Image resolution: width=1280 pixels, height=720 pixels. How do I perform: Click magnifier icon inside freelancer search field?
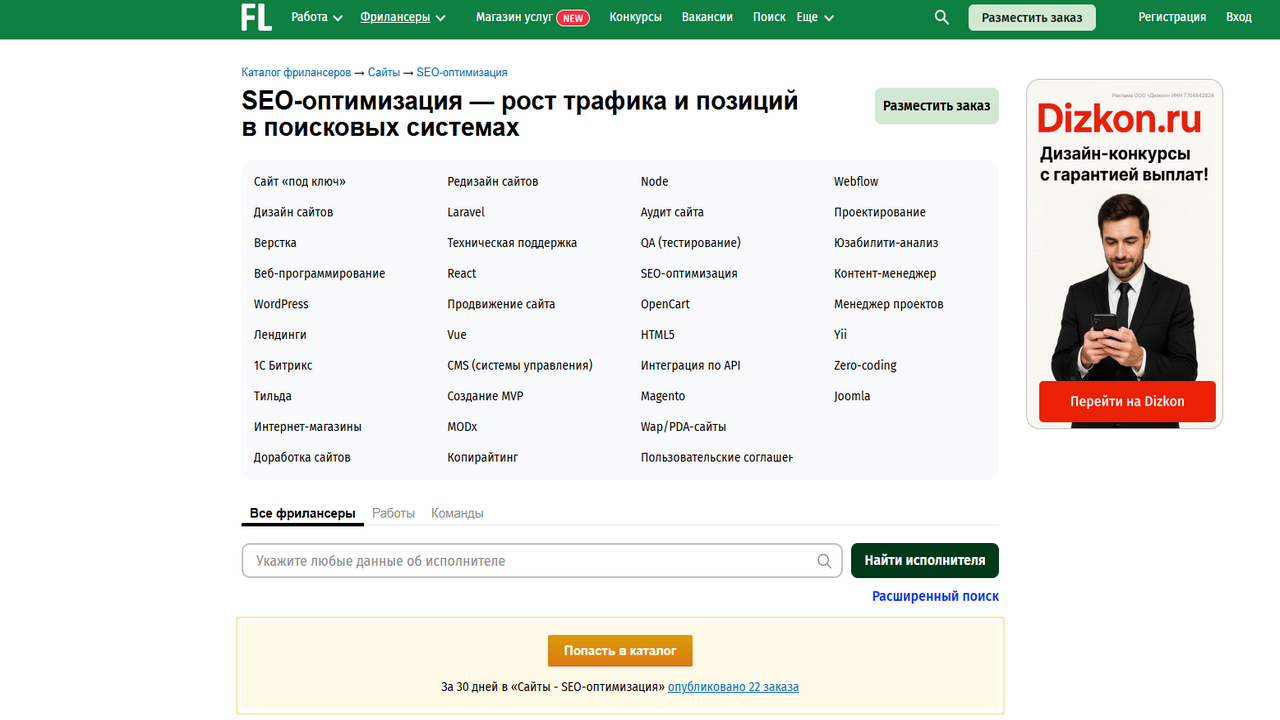point(824,561)
